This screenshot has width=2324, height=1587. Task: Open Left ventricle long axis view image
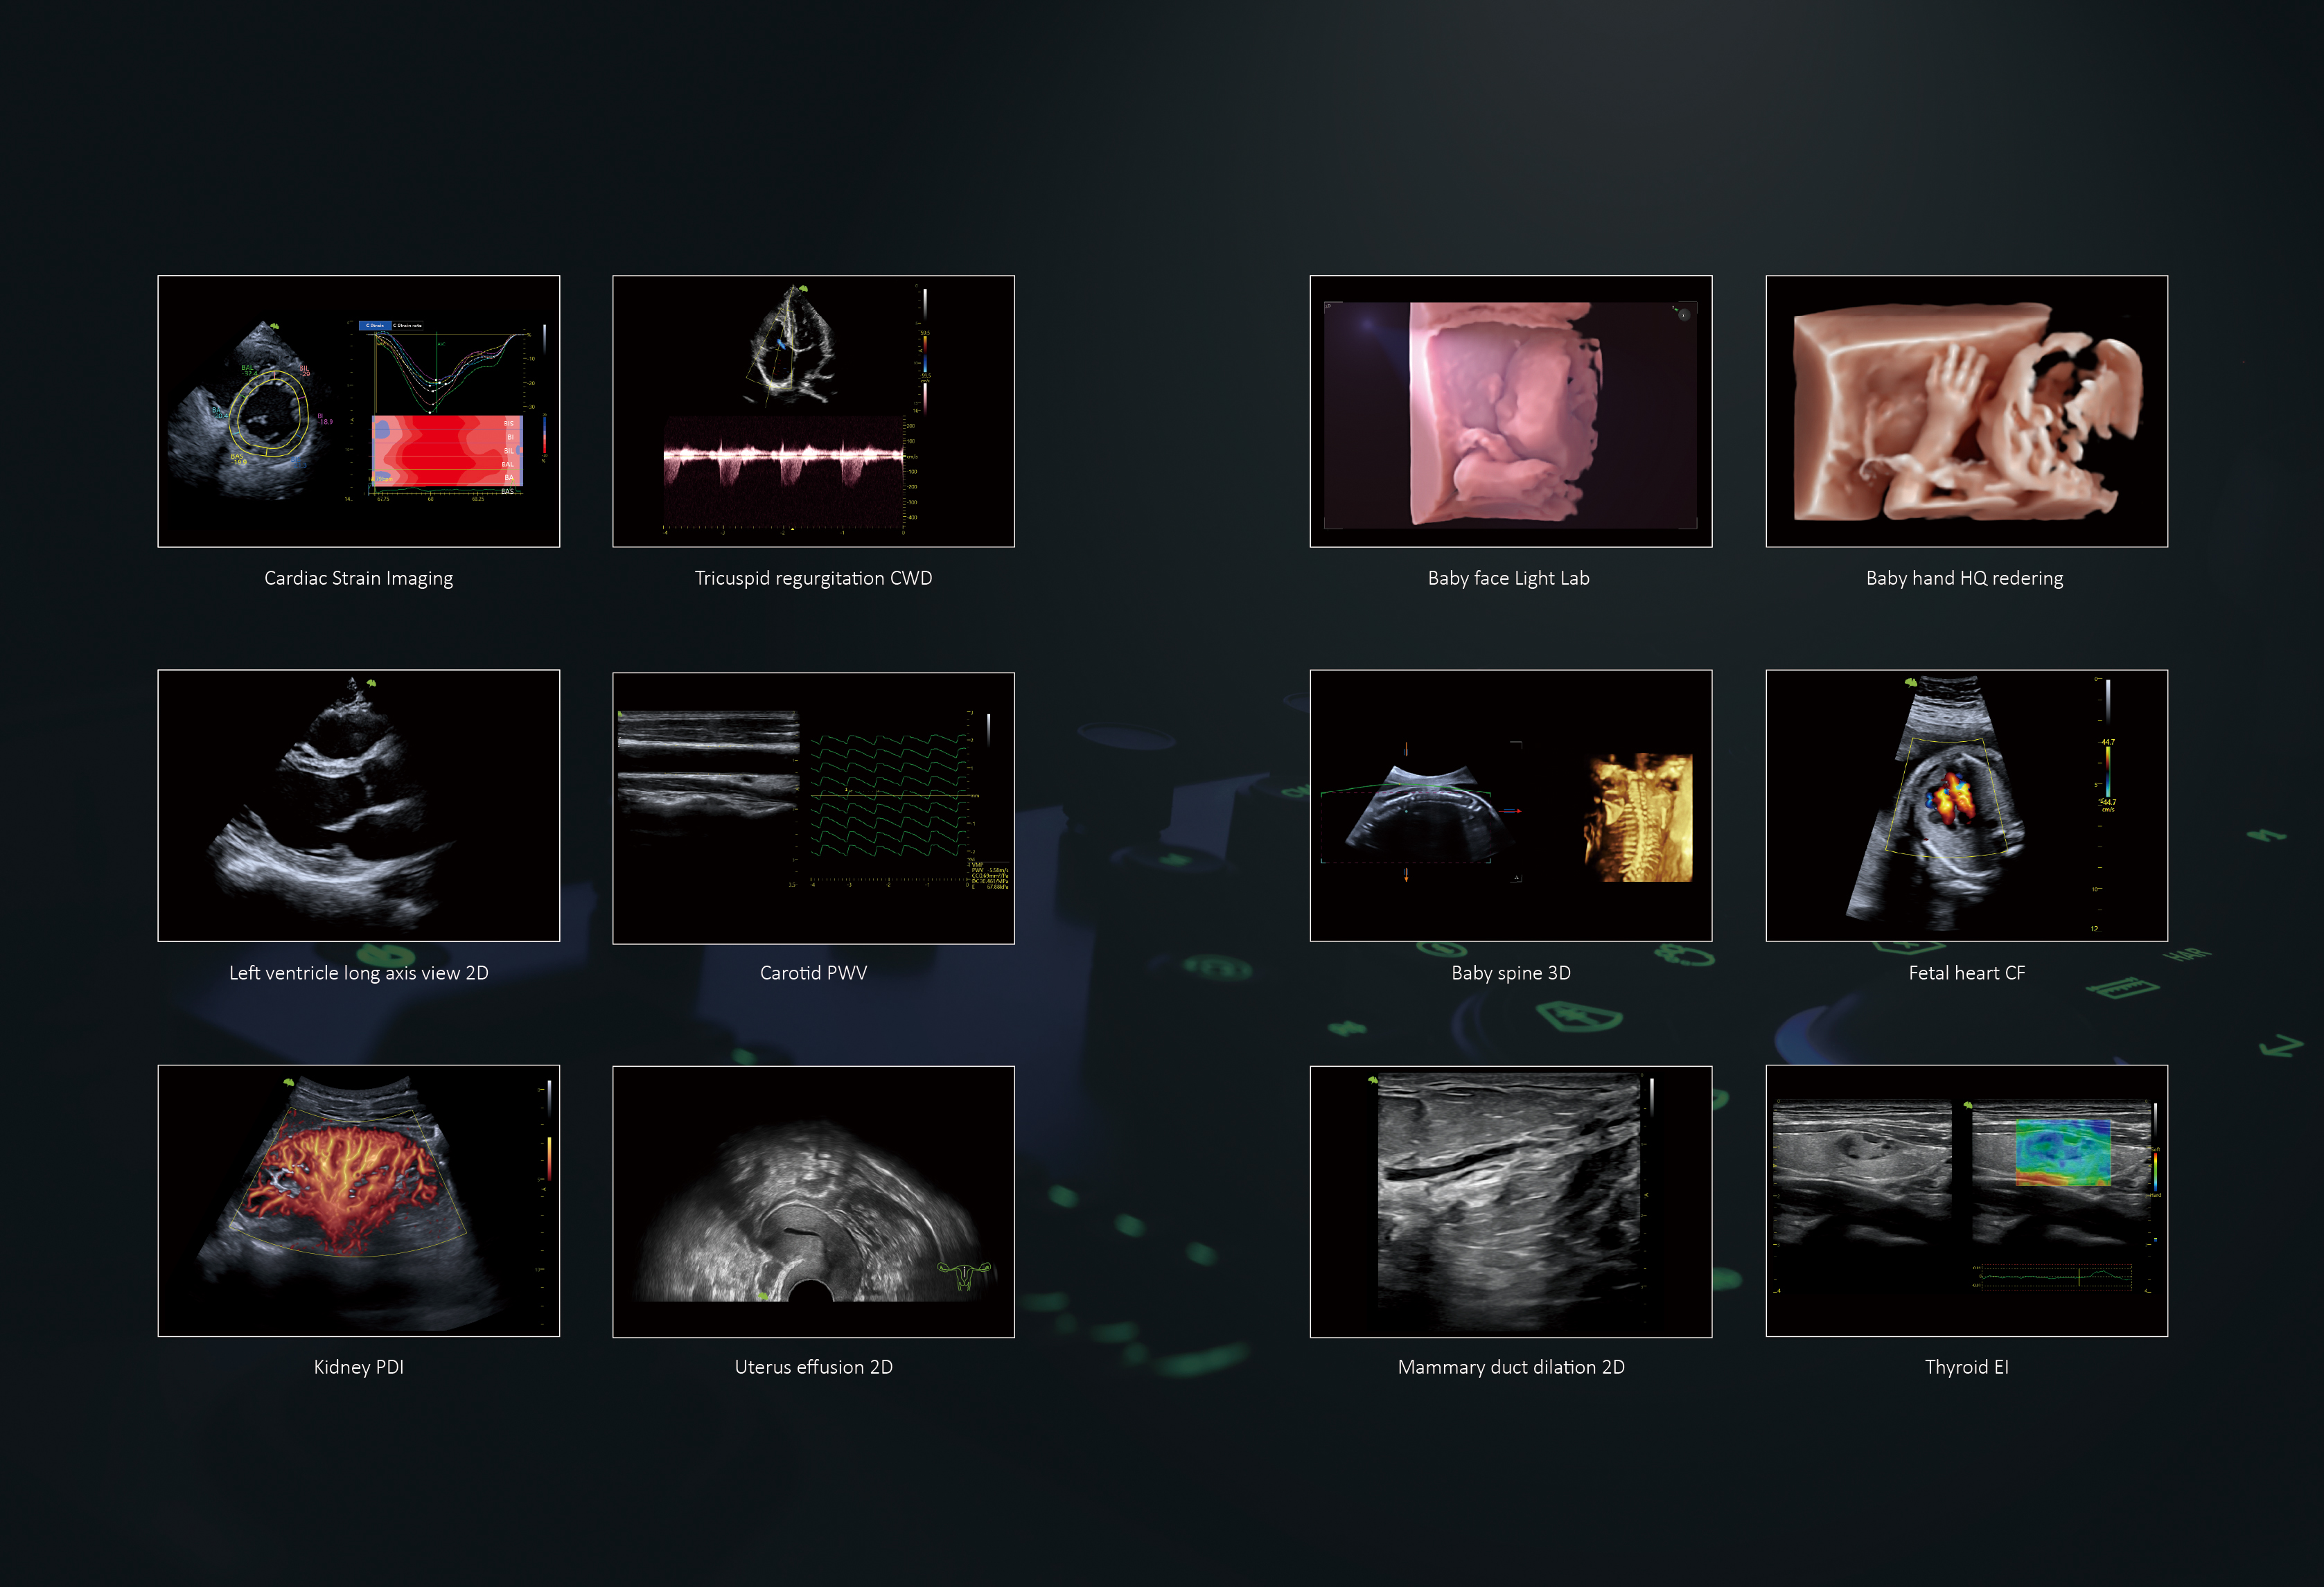tap(358, 805)
